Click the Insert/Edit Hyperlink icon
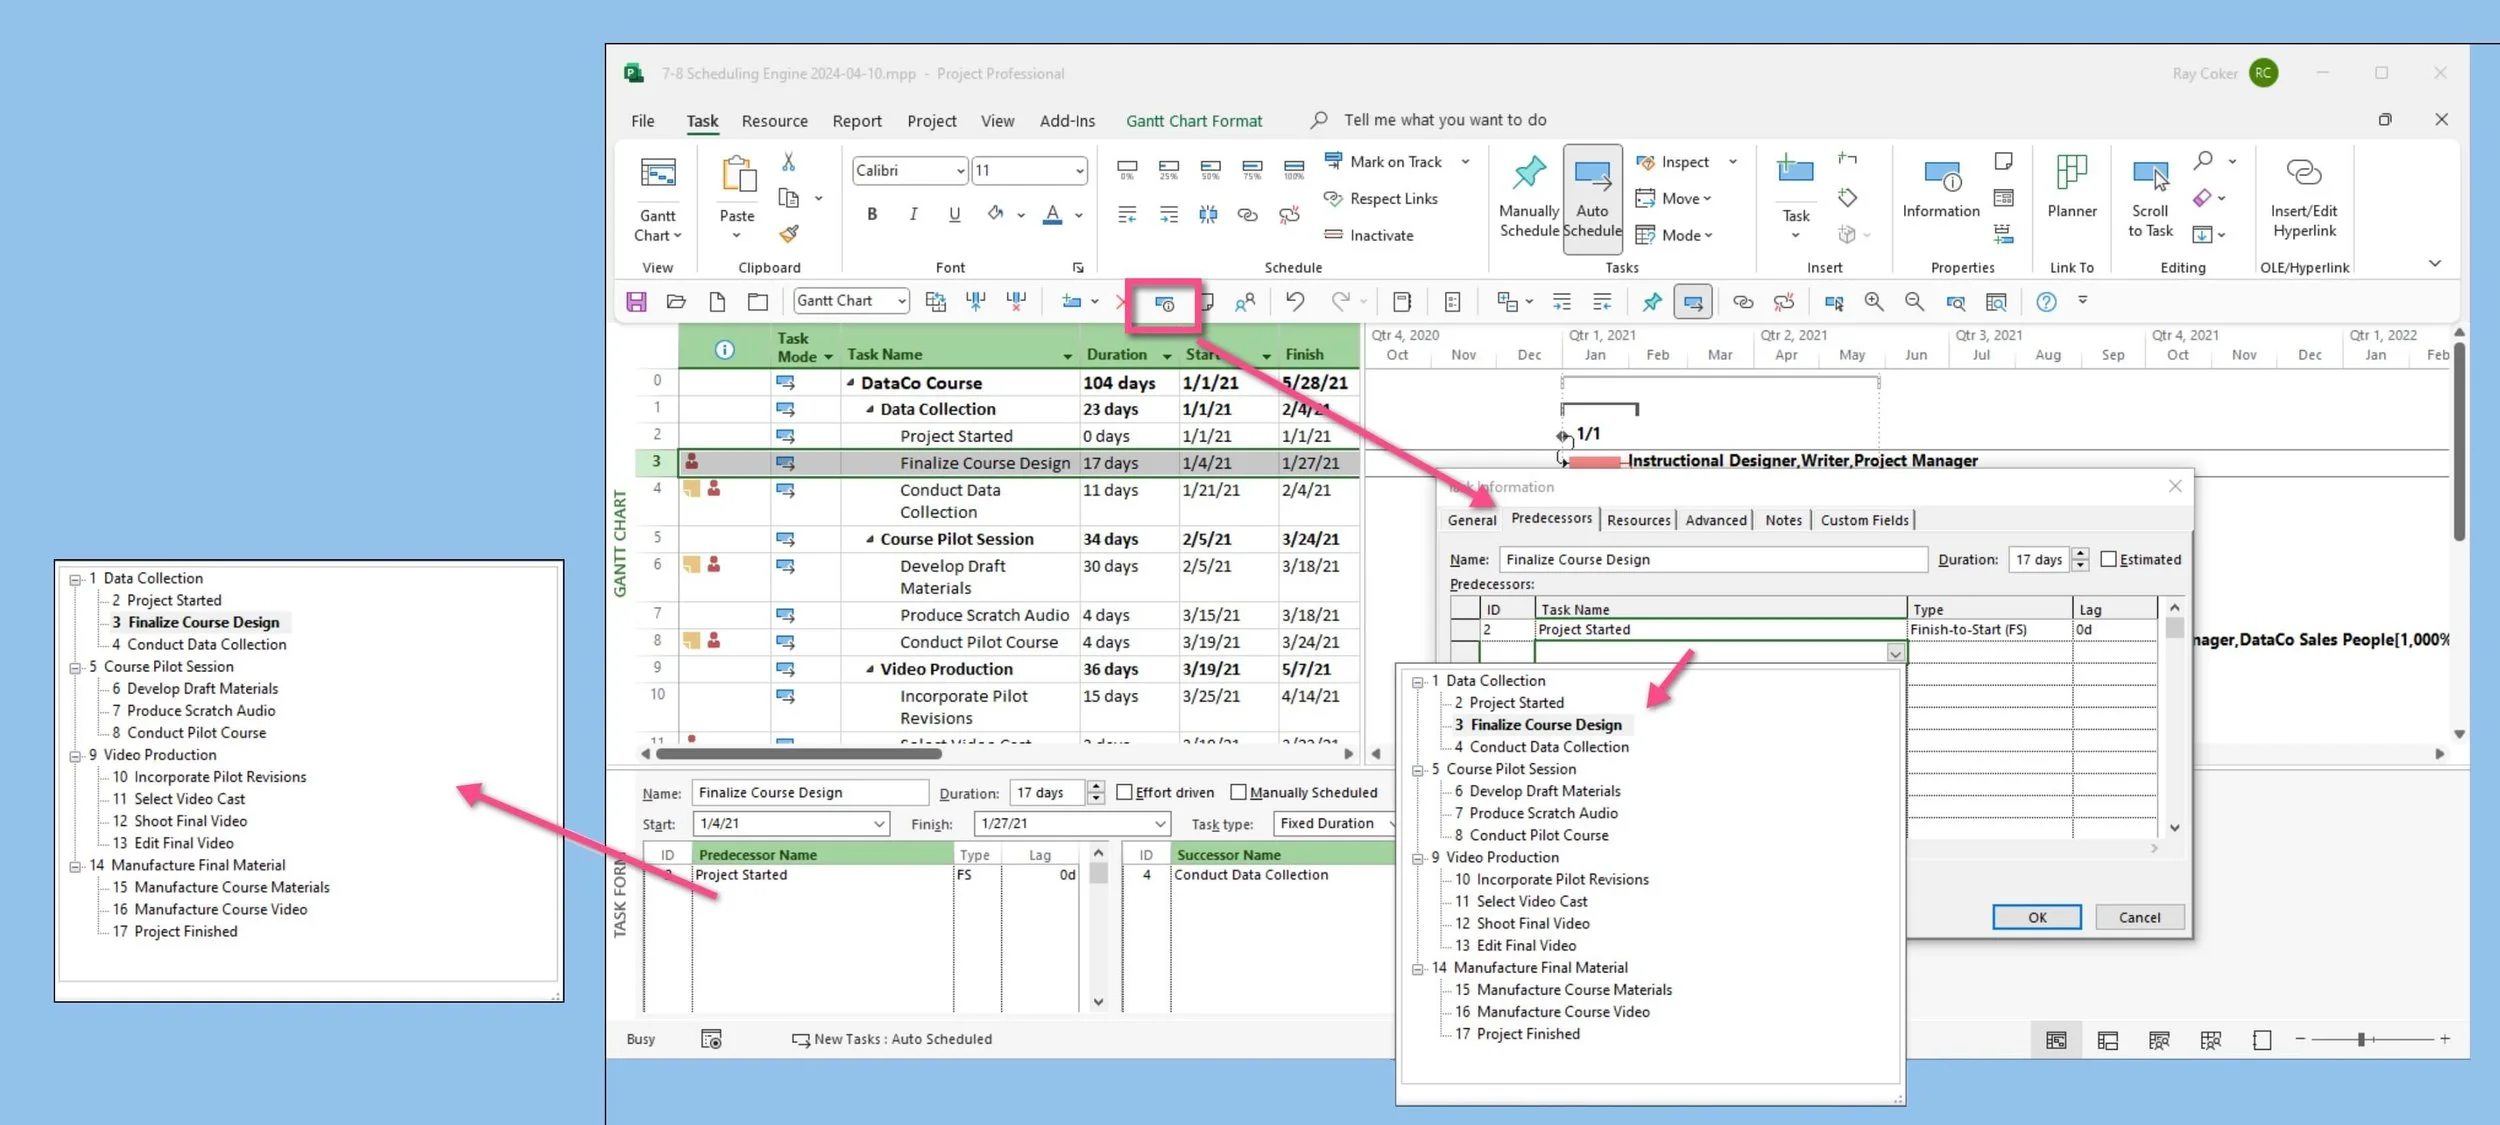Screen dimensions: 2500x1125 click(x=2303, y=172)
